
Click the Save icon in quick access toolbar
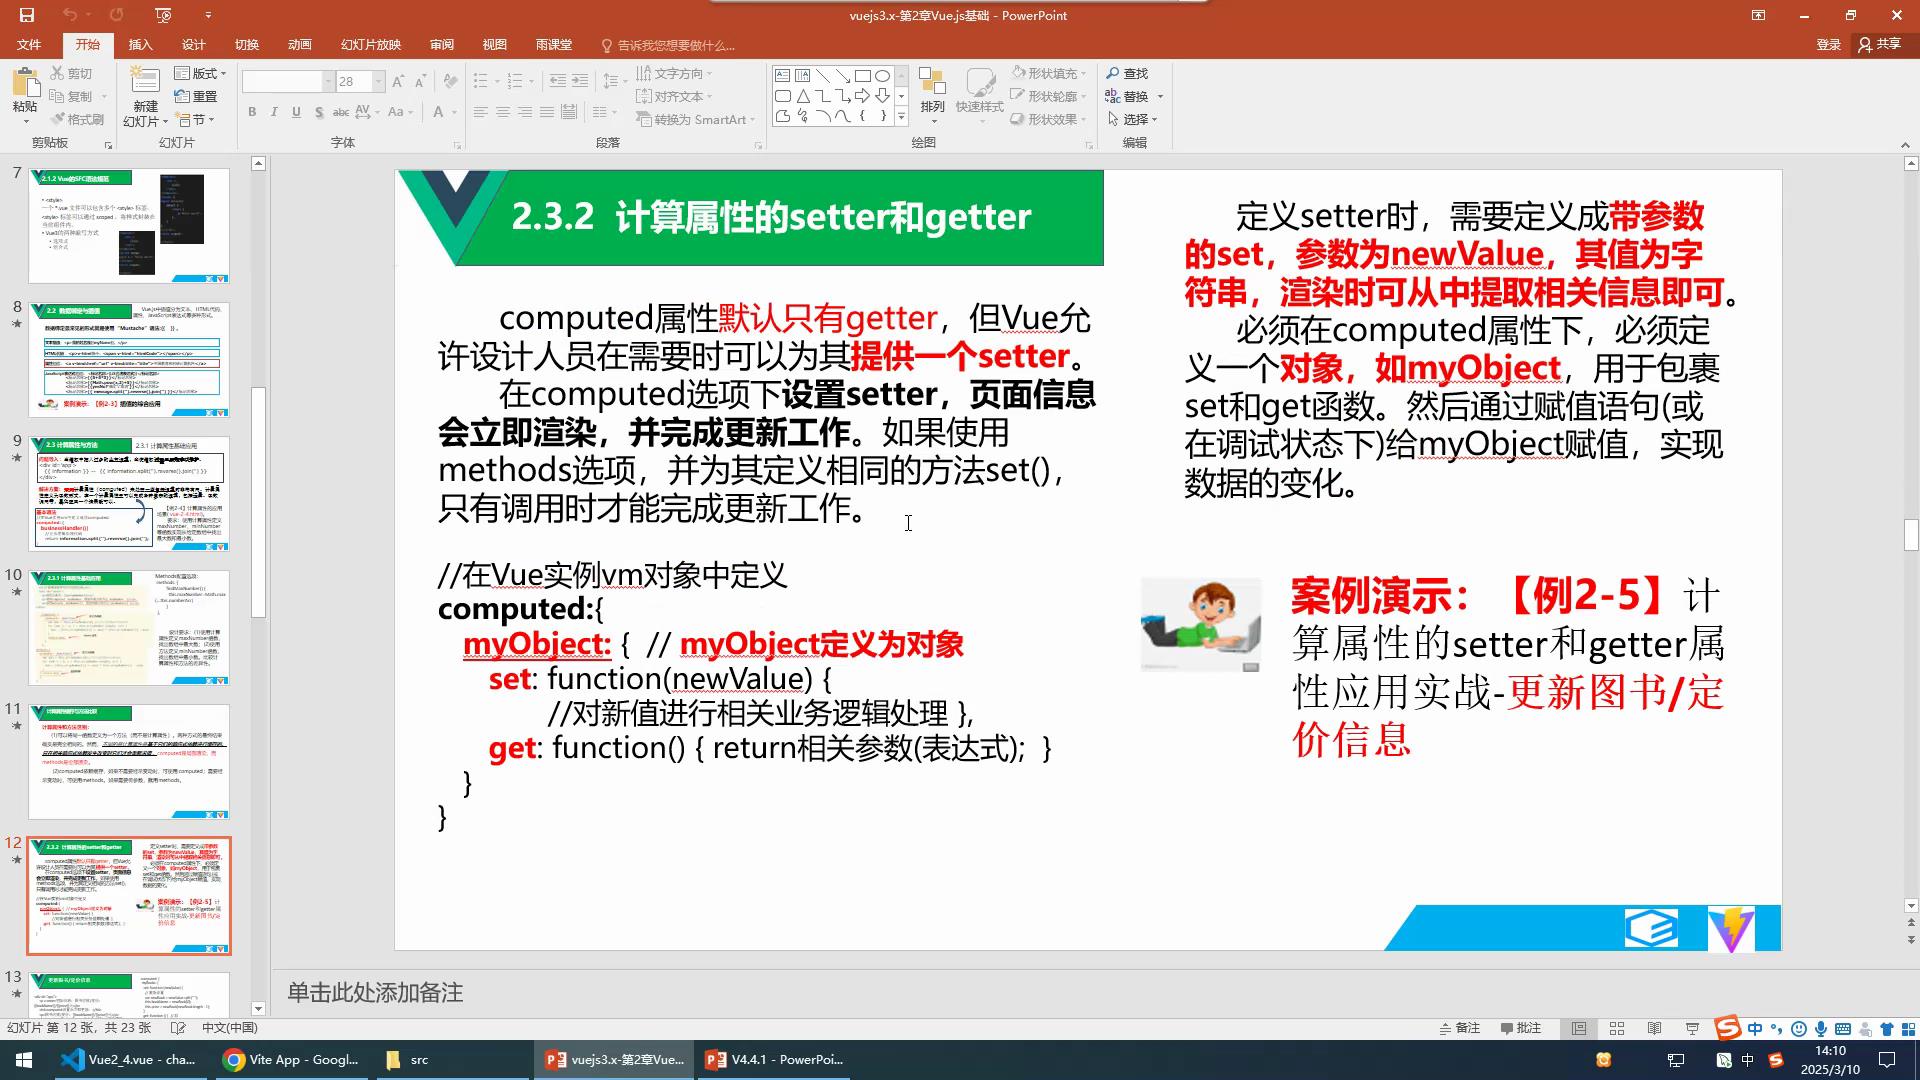point(26,15)
